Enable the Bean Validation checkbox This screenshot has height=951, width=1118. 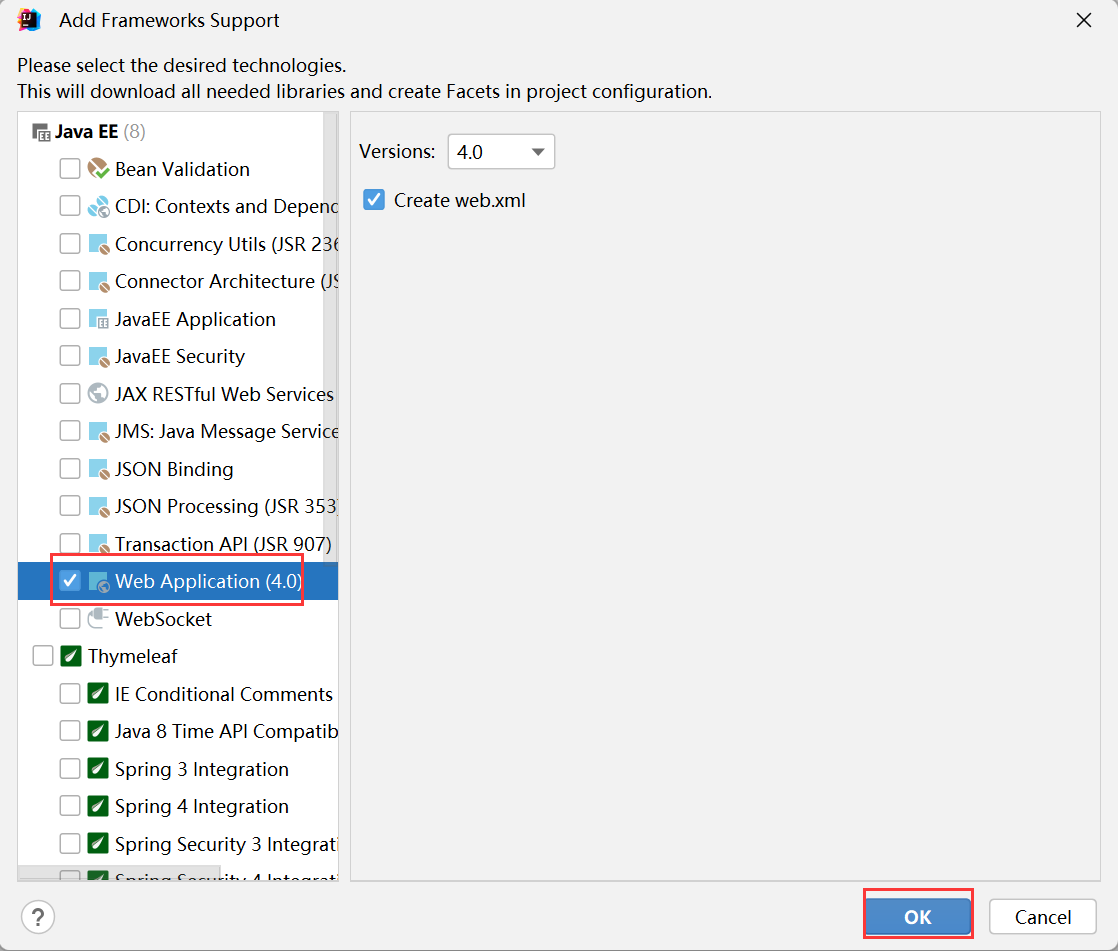70,169
